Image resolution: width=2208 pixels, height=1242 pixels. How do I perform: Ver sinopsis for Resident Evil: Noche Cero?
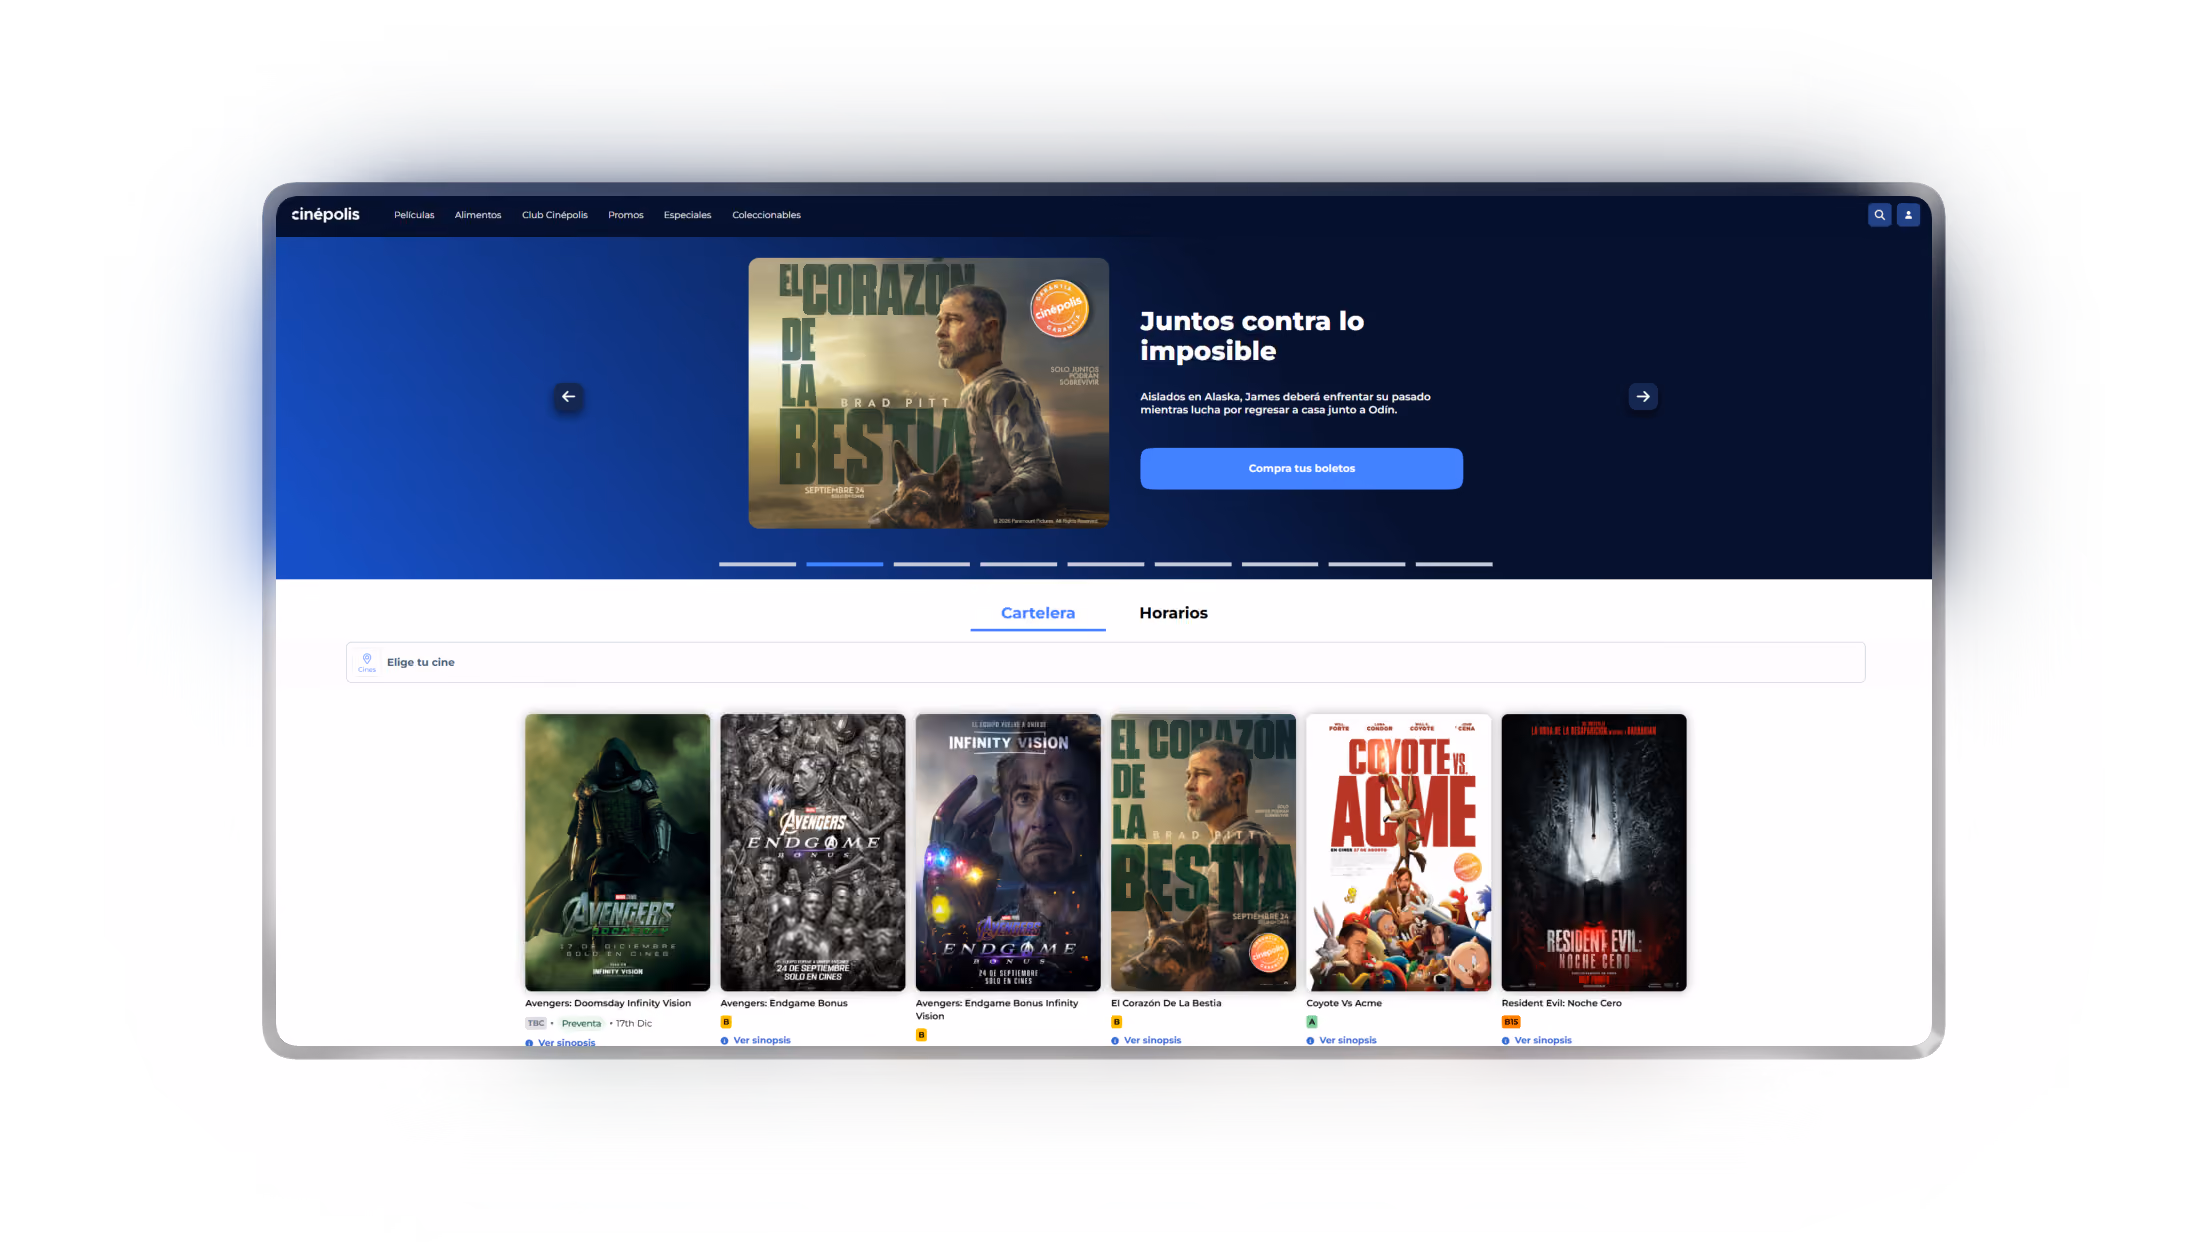1537,1040
